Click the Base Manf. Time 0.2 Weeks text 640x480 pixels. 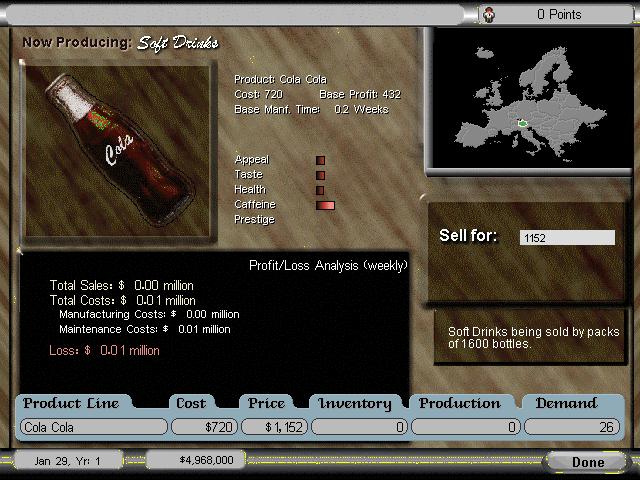[x=311, y=109]
